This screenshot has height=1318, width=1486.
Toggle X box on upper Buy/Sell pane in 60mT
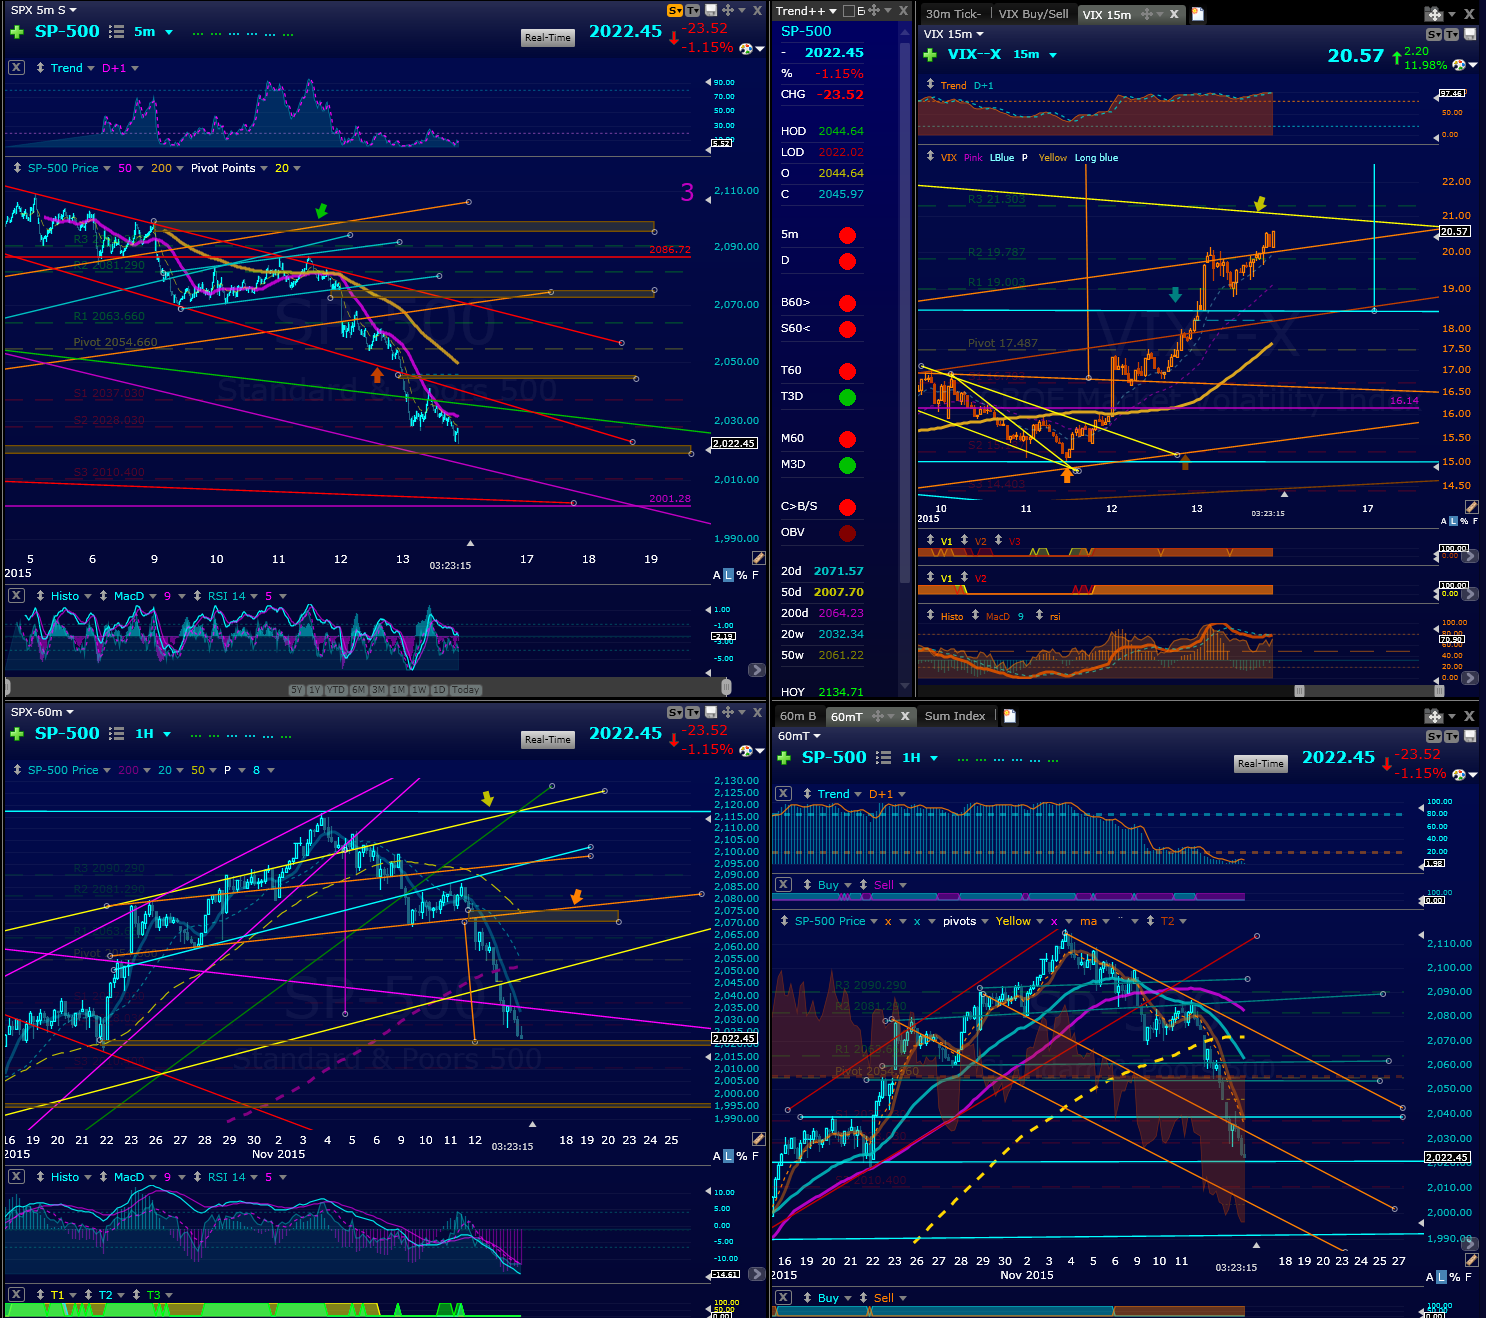(x=784, y=885)
